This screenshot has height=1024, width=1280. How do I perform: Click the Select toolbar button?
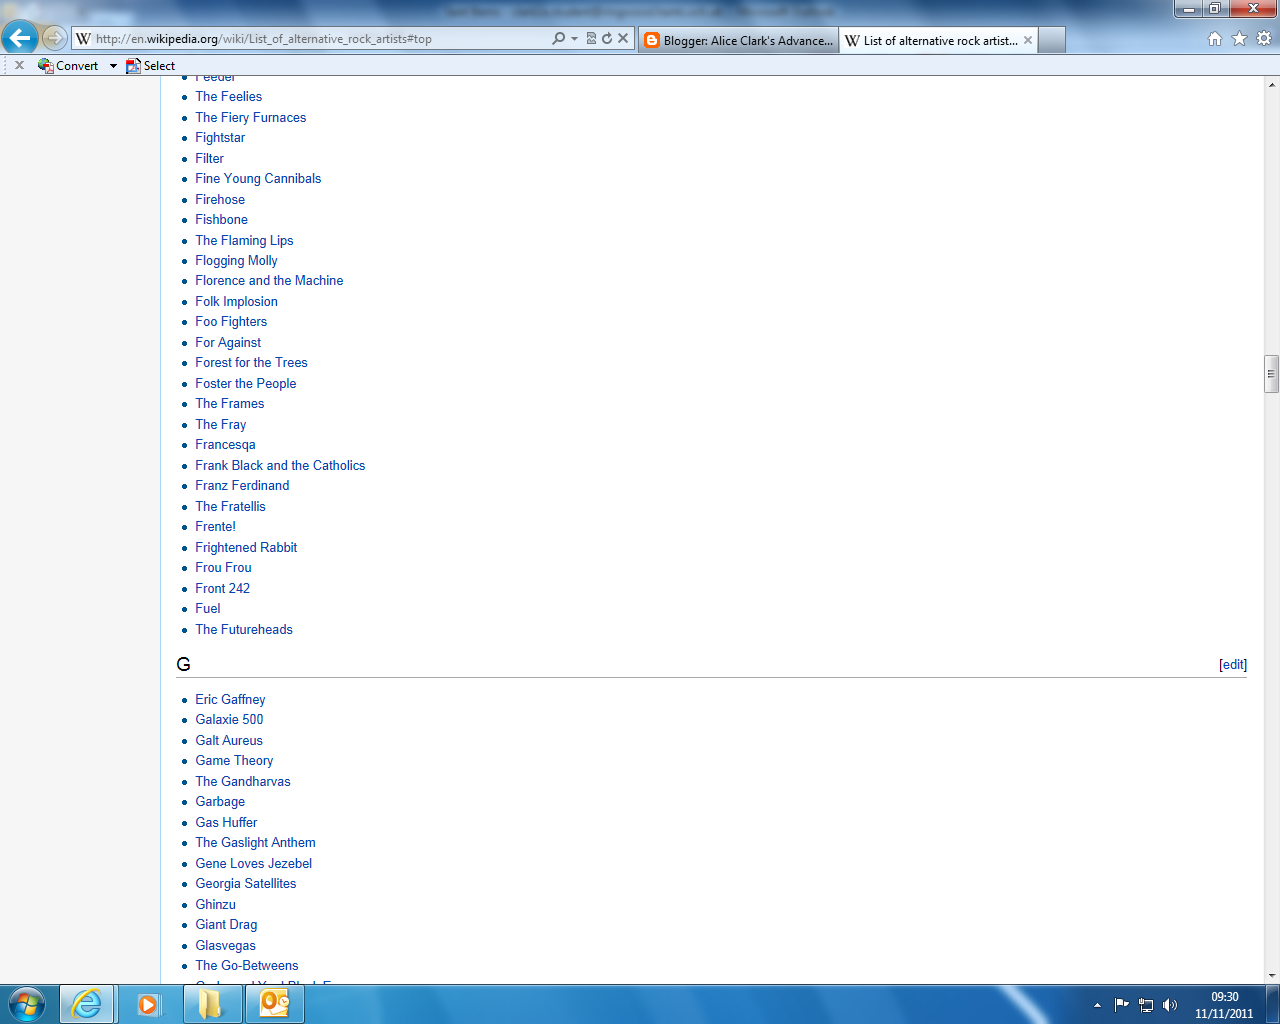click(x=150, y=65)
